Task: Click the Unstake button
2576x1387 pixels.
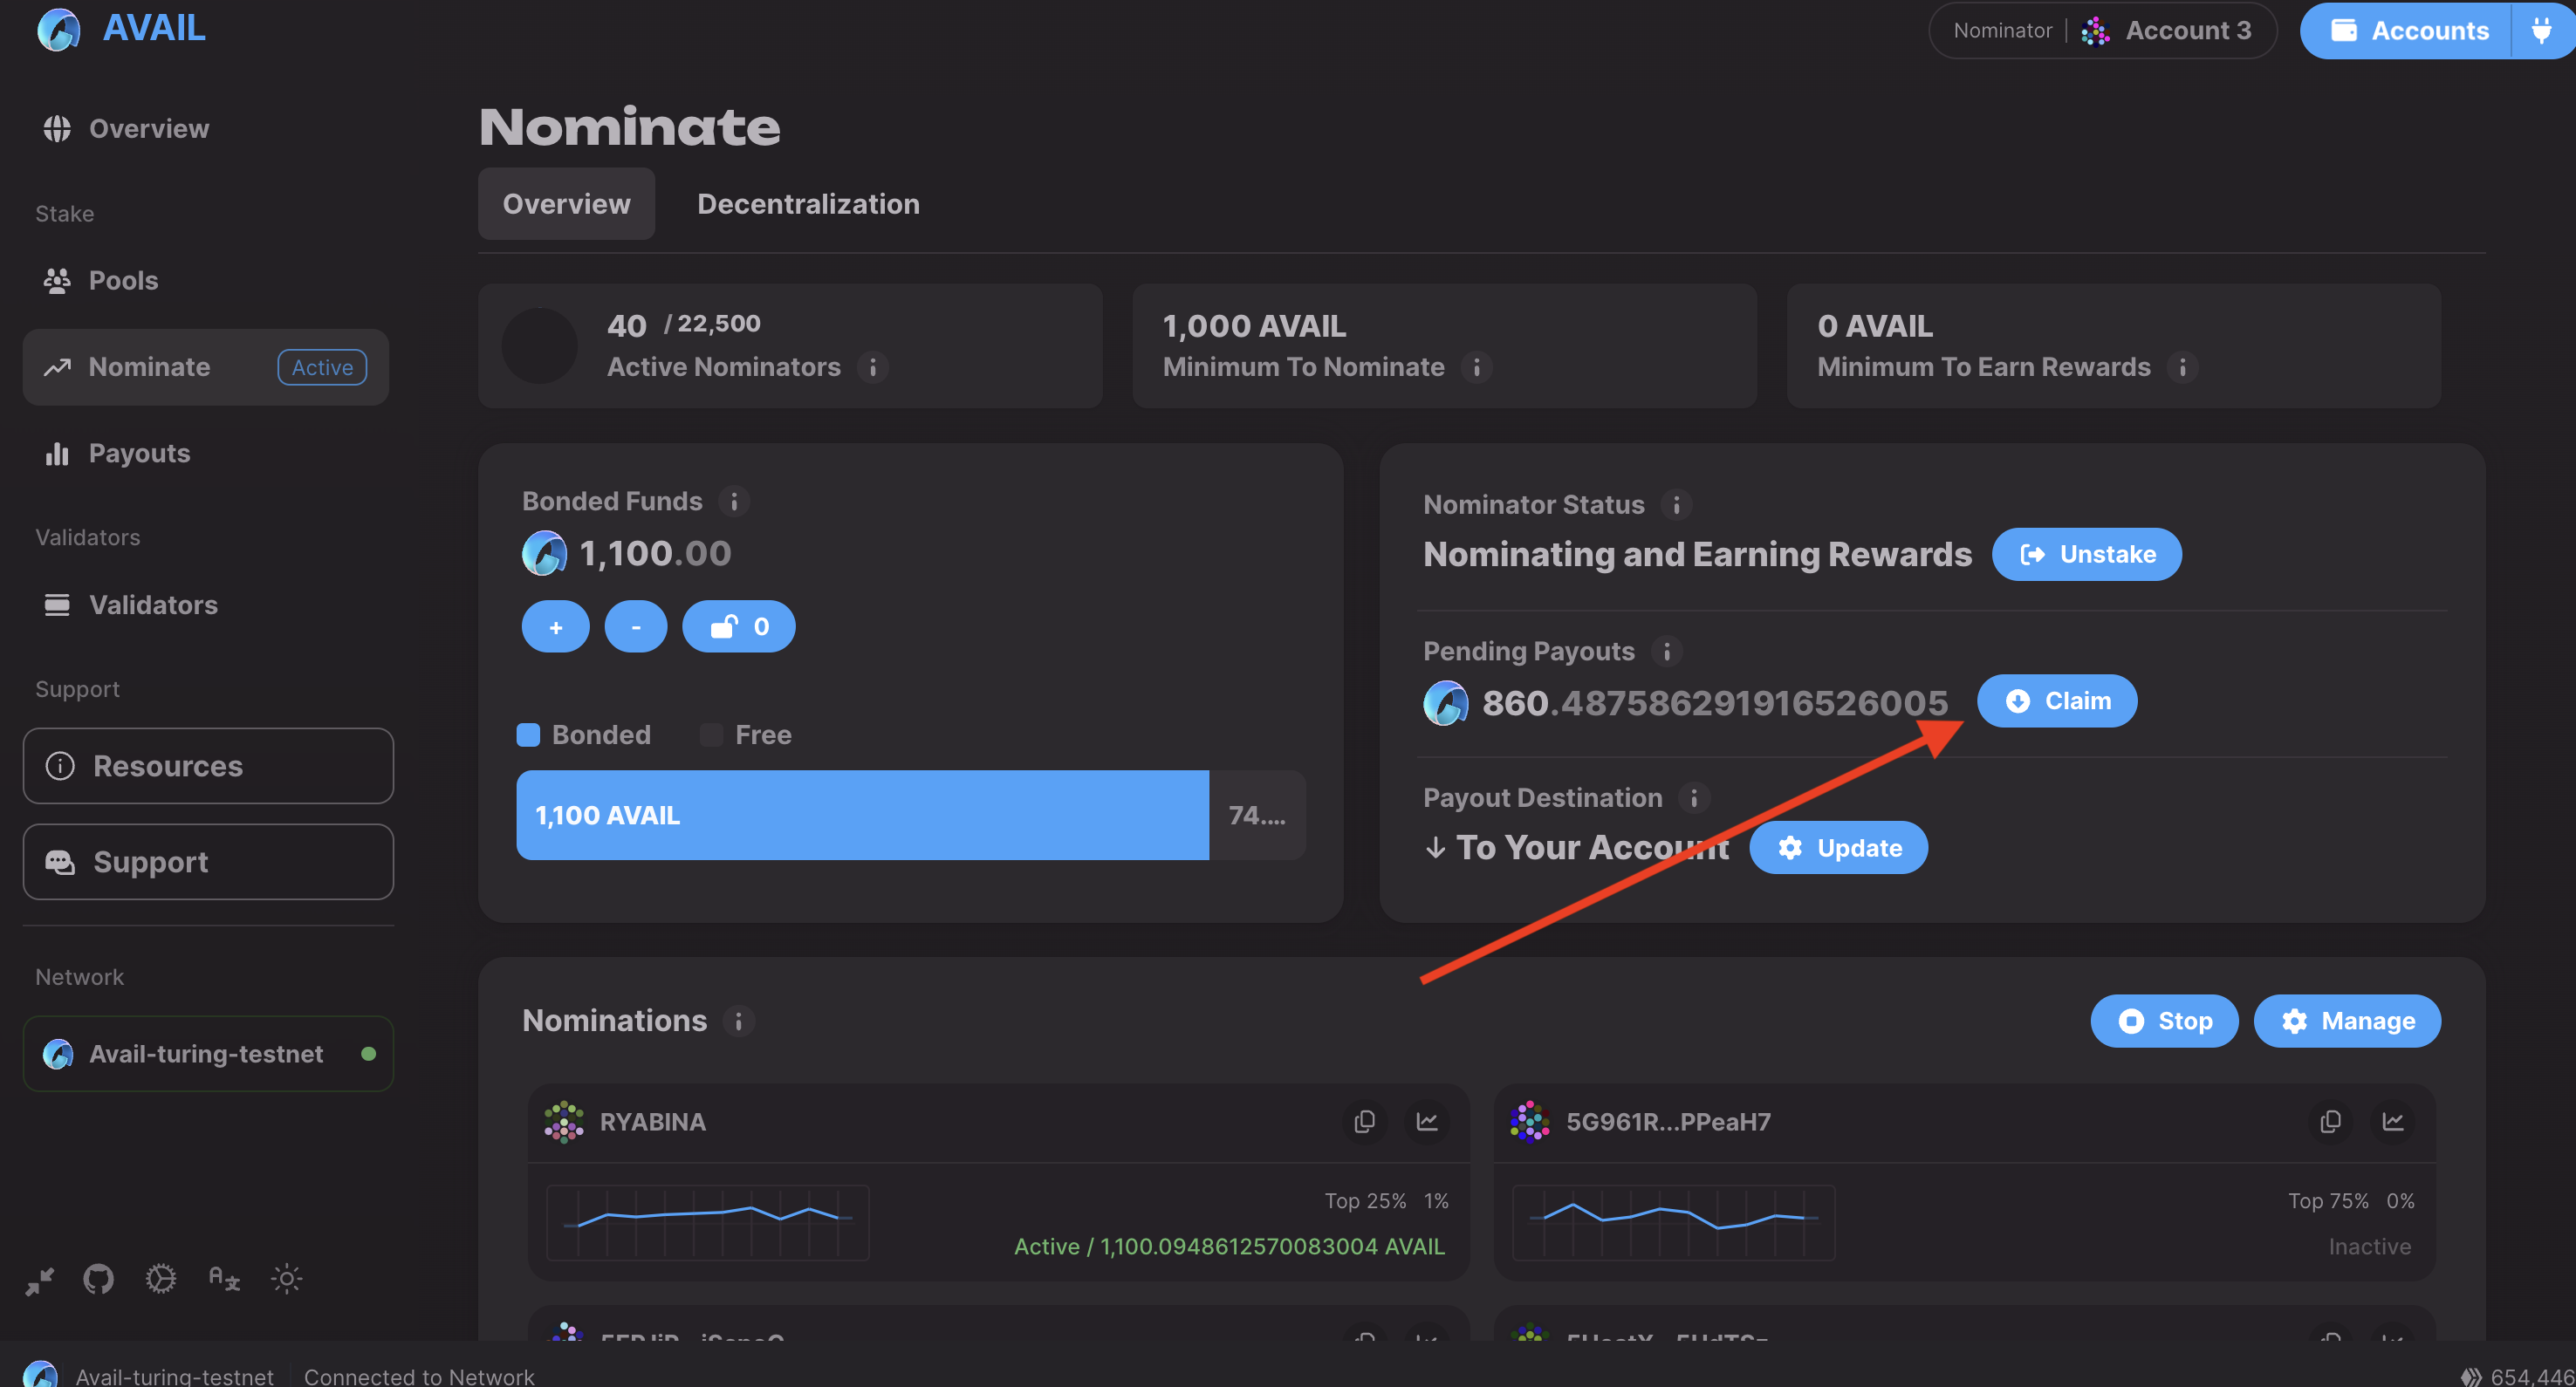Action: 2086,554
